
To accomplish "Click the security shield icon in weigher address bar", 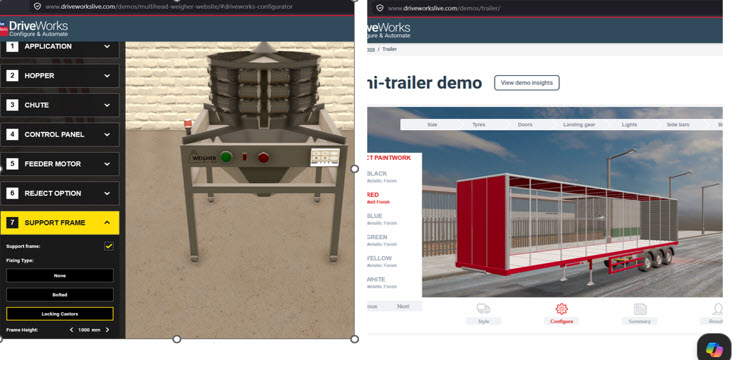I will 37,7.
